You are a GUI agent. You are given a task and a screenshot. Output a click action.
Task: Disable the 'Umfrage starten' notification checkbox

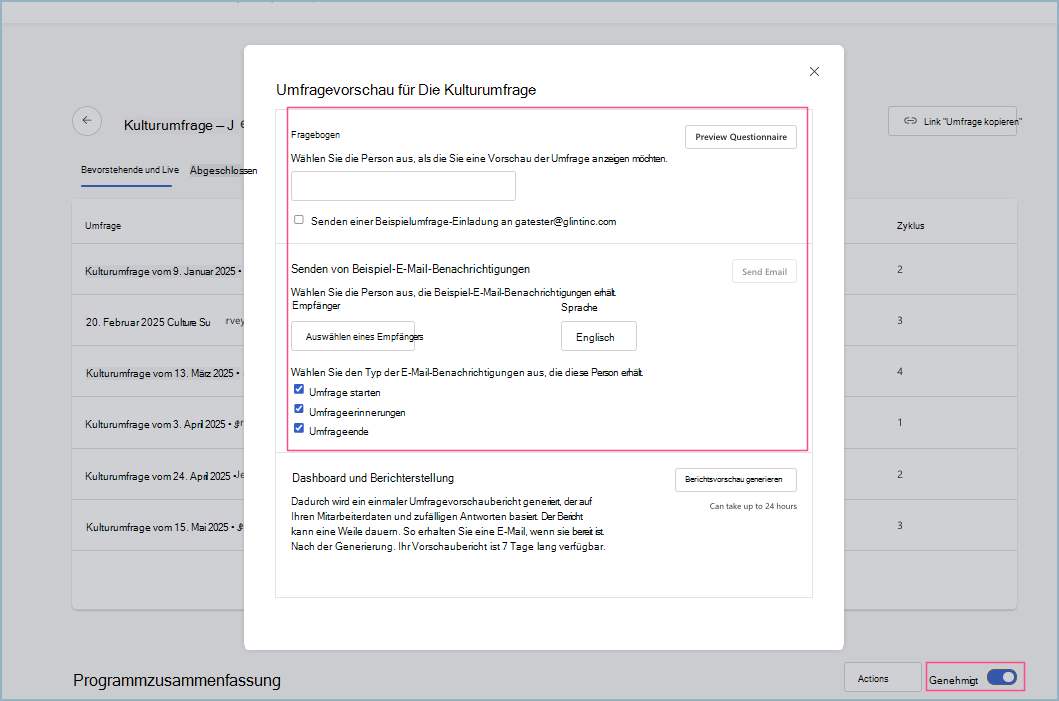click(298, 389)
